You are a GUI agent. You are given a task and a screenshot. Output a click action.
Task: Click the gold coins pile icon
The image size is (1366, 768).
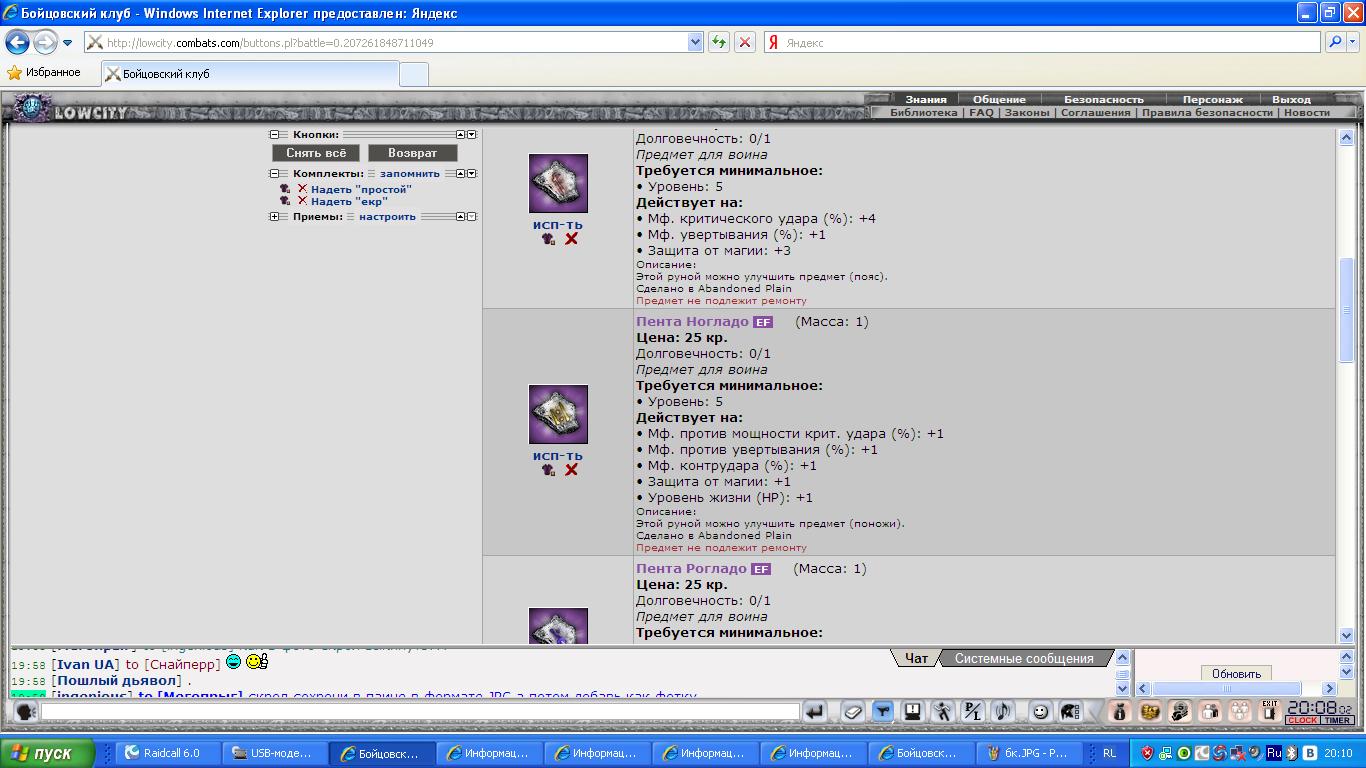coord(1150,712)
